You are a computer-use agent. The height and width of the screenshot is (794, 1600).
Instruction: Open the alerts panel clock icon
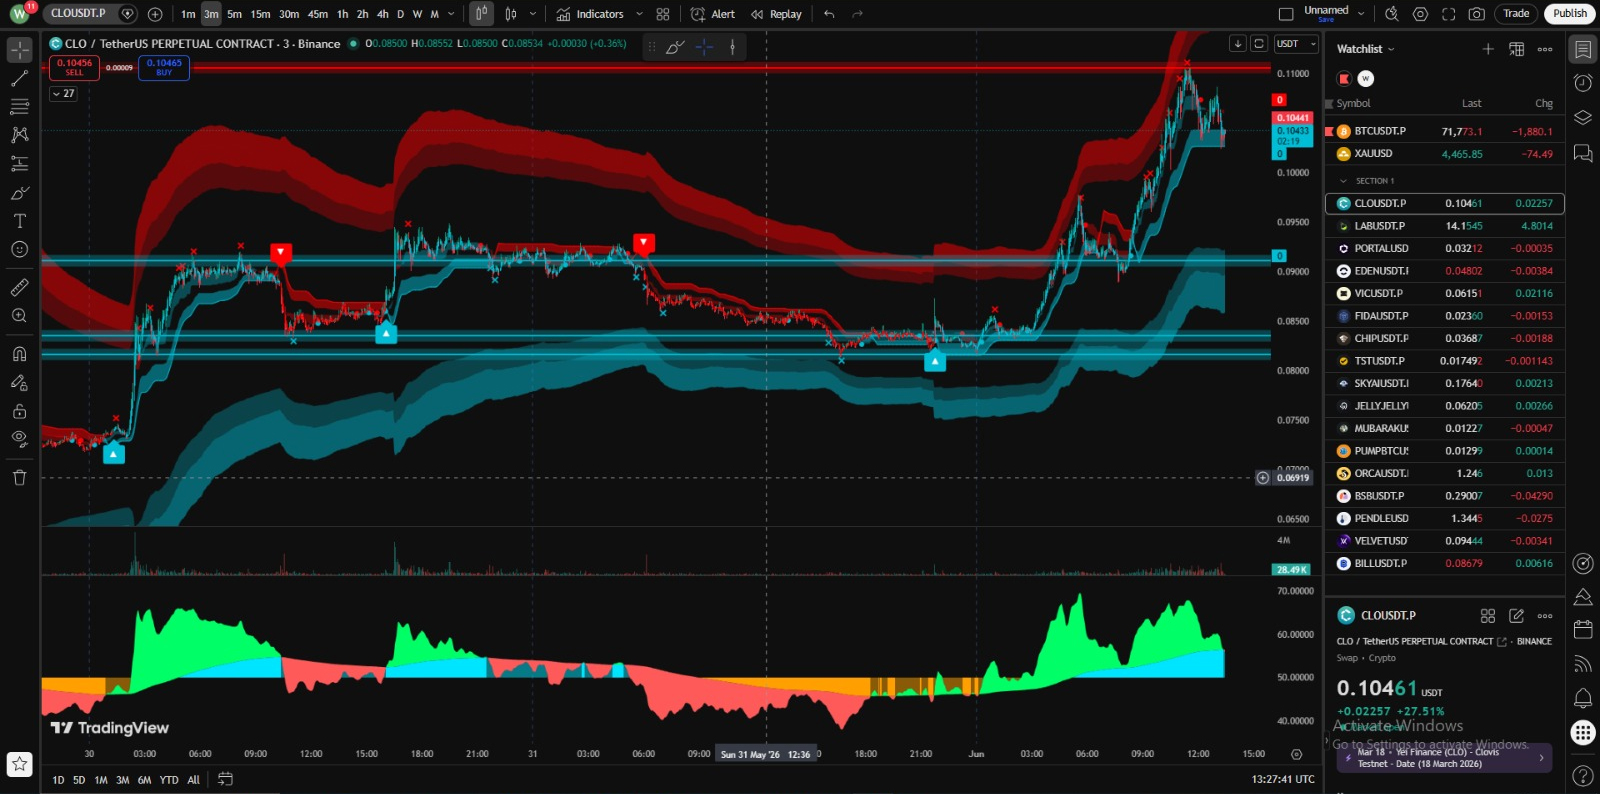tap(1582, 82)
